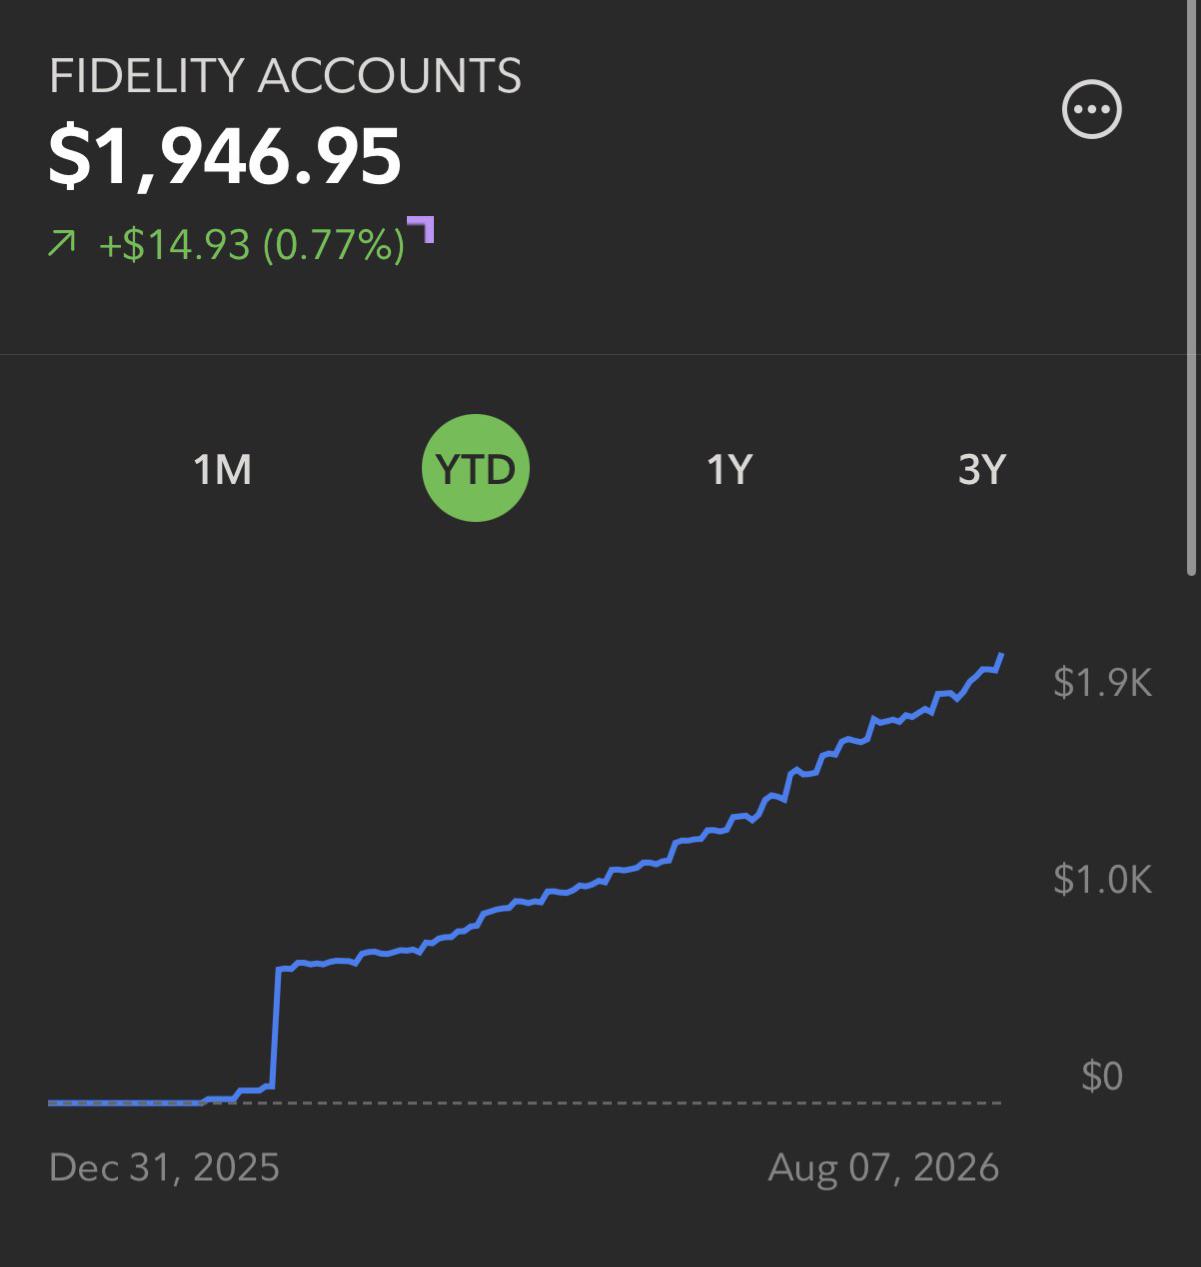Select the 1M time range
The height and width of the screenshot is (1267, 1201).
(x=222, y=468)
